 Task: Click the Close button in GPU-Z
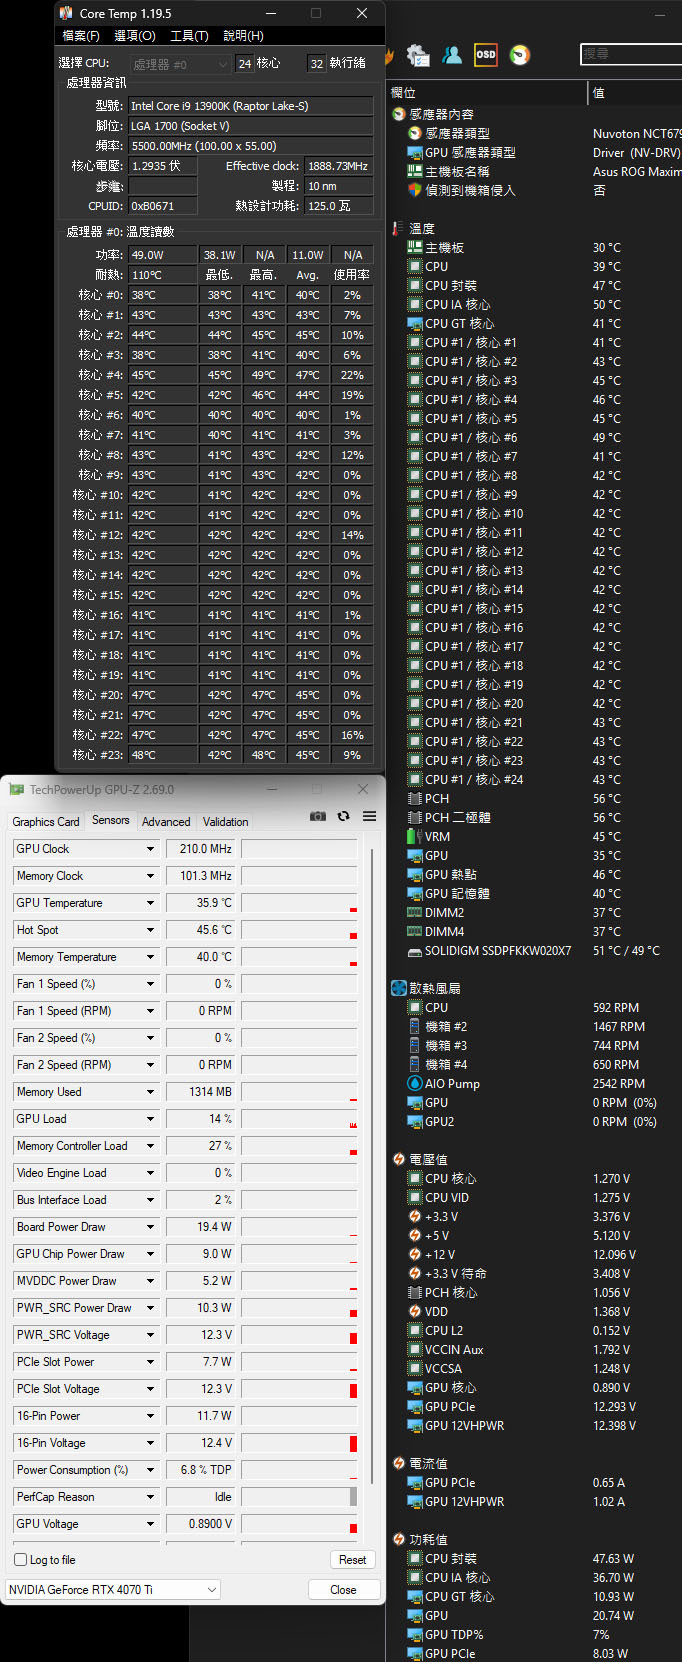tap(343, 1589)
